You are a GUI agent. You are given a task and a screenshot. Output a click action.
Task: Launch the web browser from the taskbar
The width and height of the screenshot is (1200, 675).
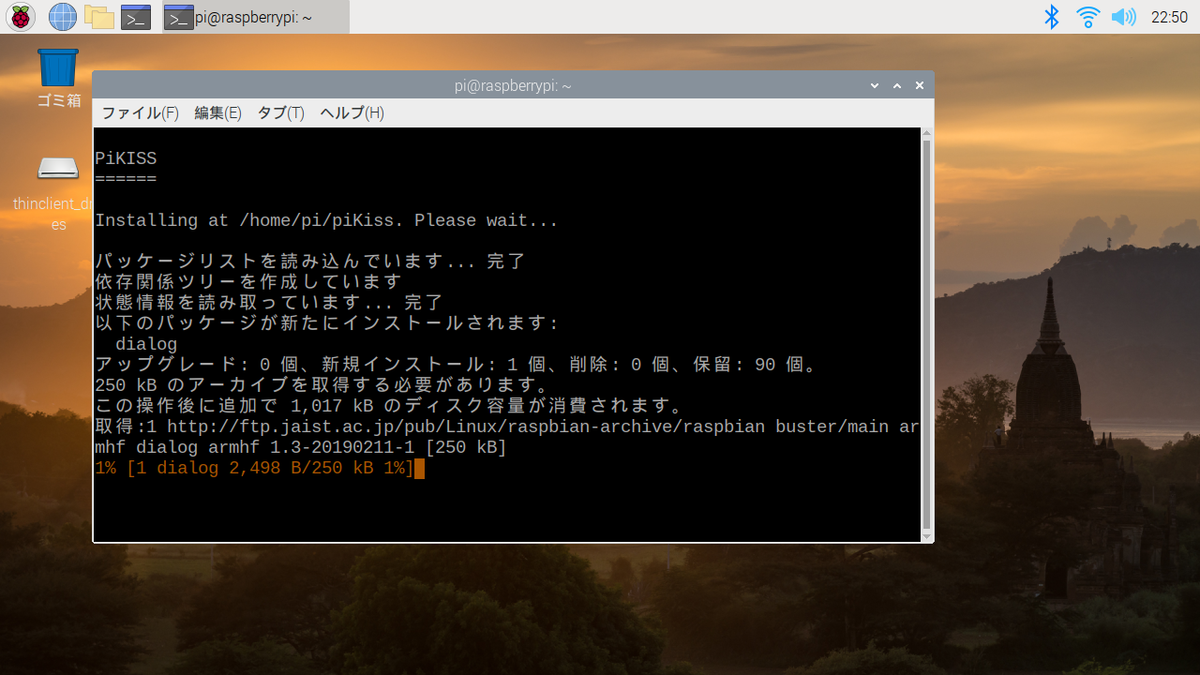(x=61, y=16)
